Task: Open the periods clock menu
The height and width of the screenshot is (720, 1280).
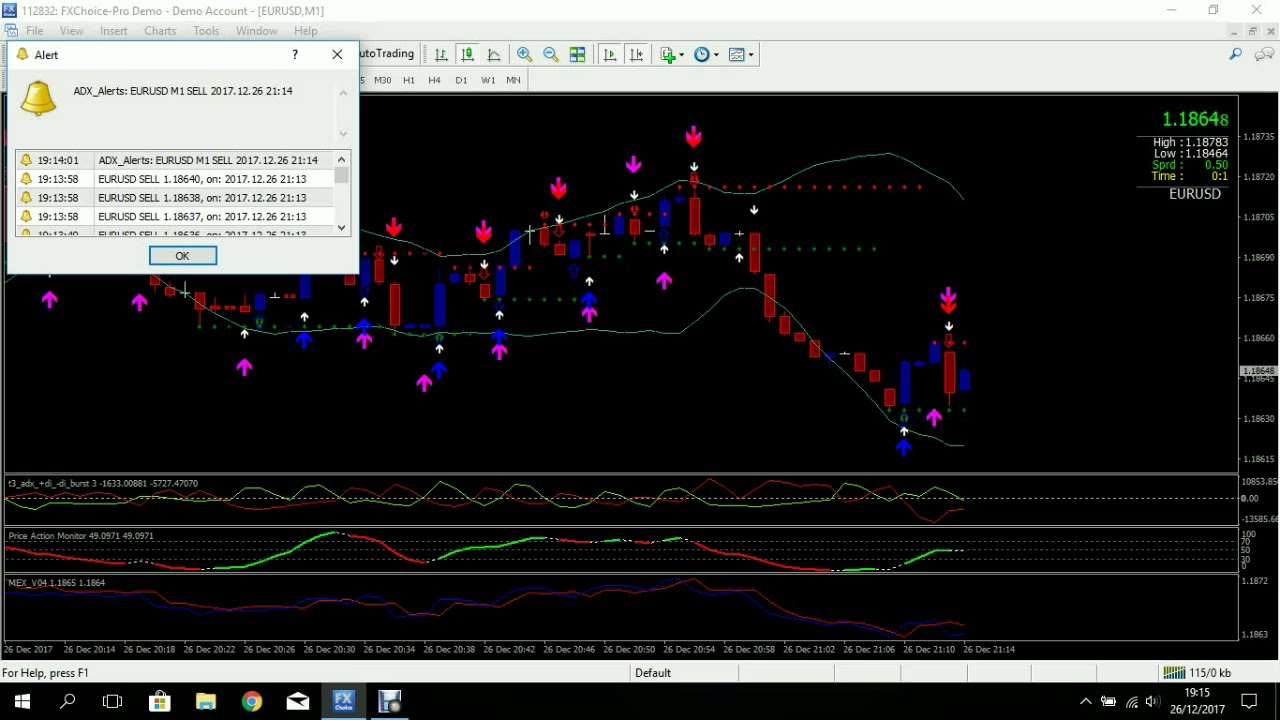Action: point(702,55)
